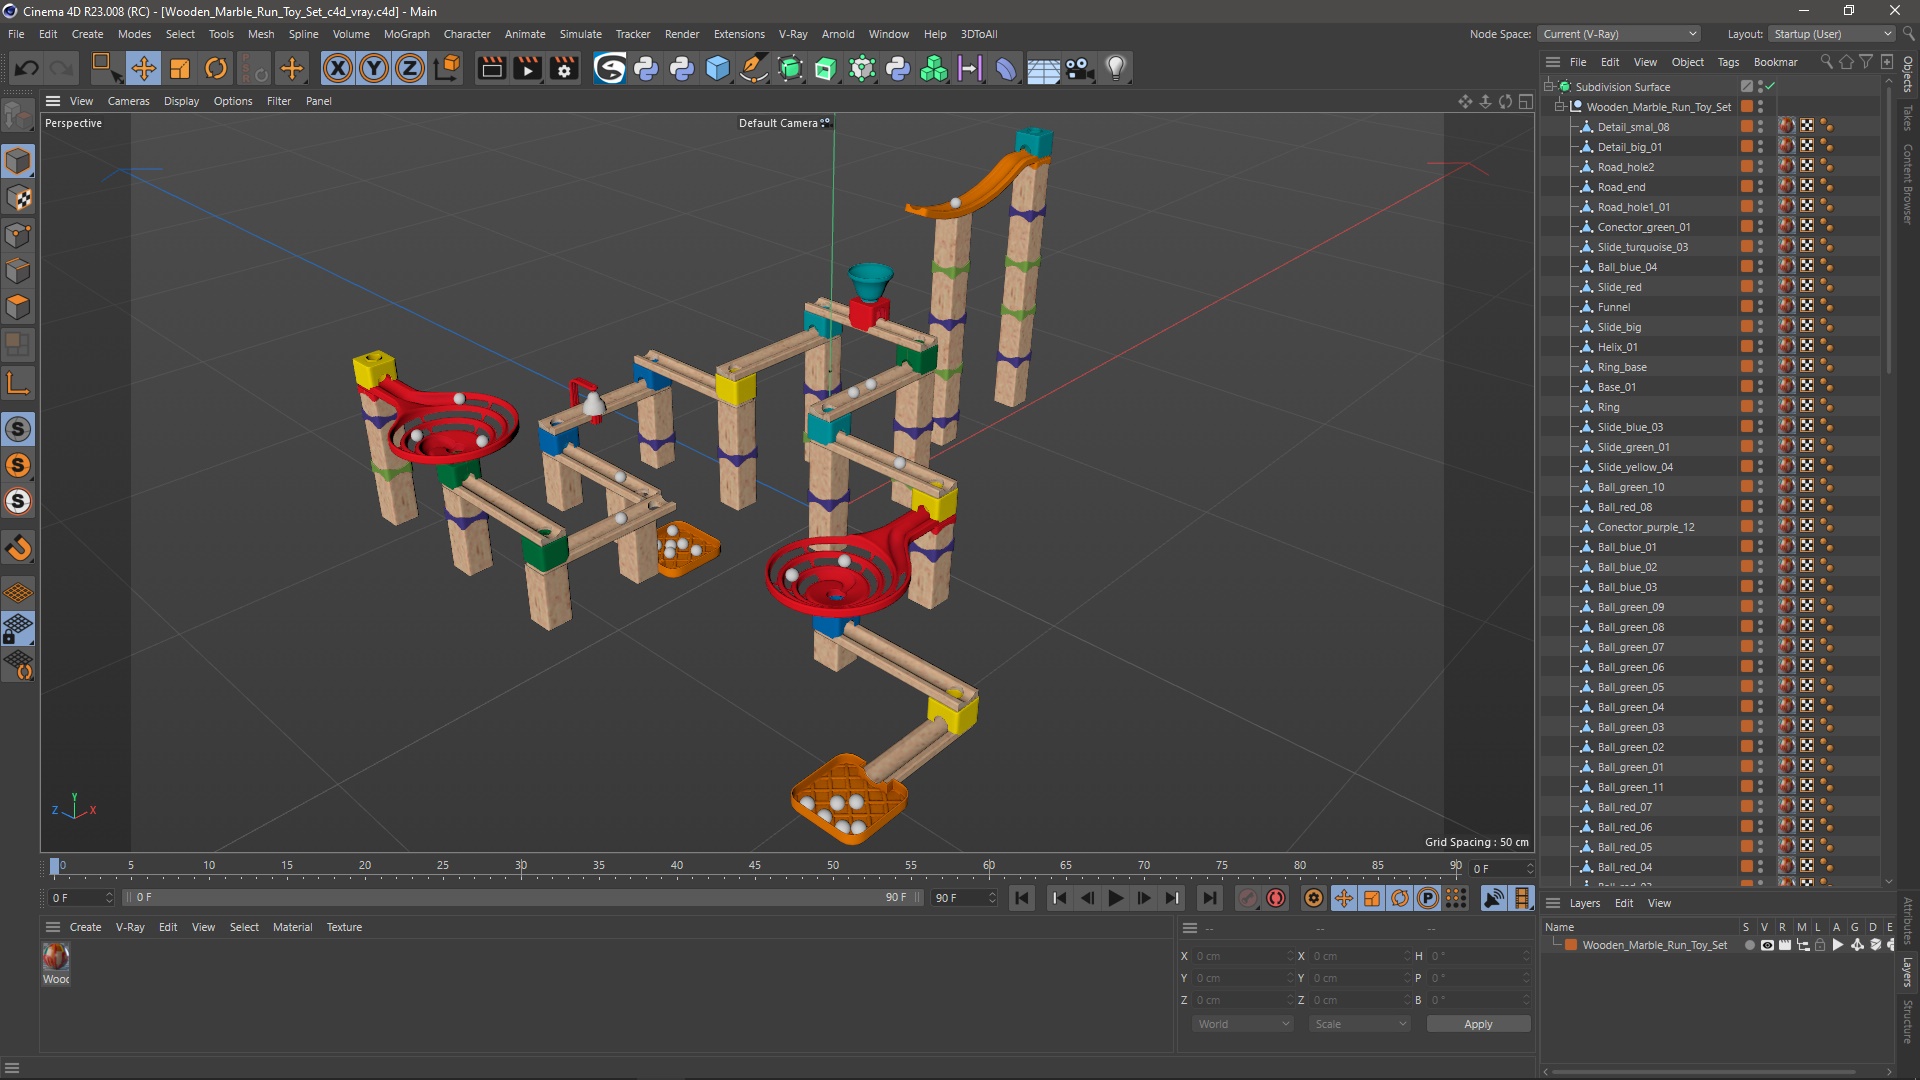
Task: Click the Light bulb icon
Action: (1116, 68)
